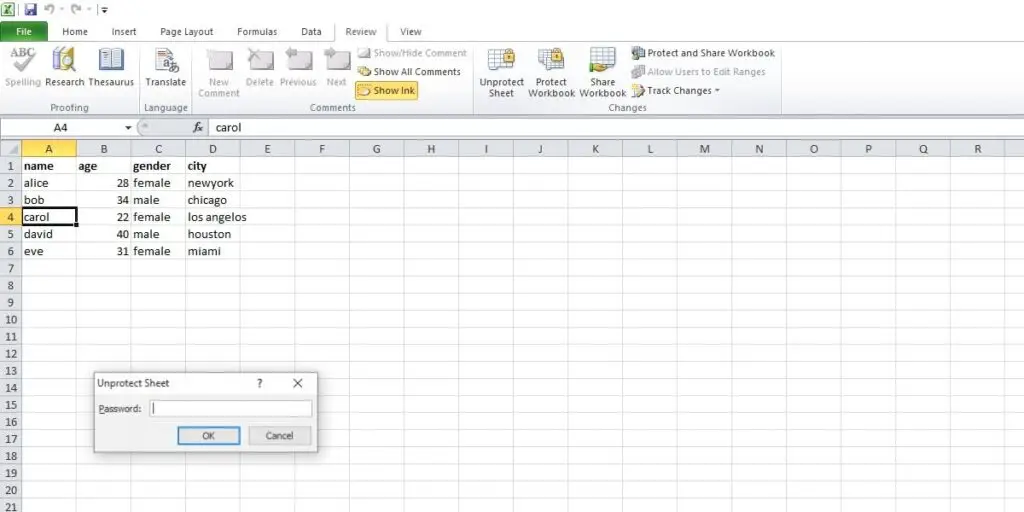The height and width of the screenshot is (512, 1024).
Task: Switch to the View tab
Action: pos(411,31)
